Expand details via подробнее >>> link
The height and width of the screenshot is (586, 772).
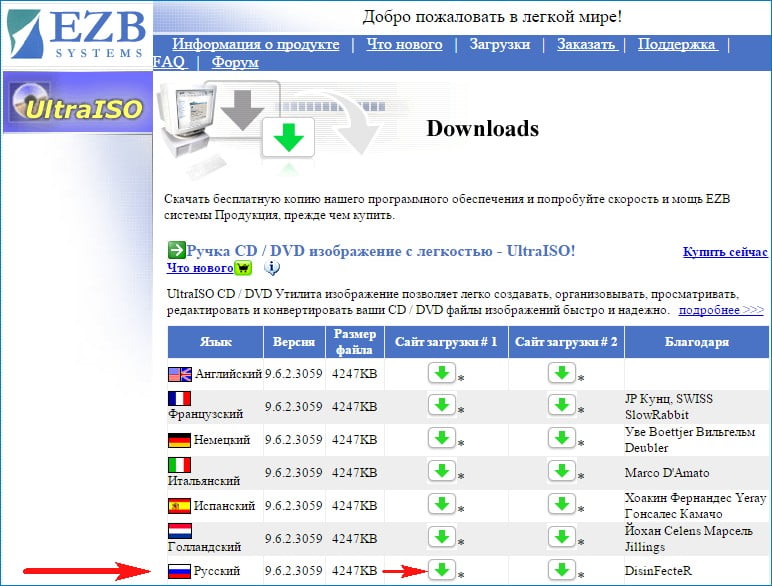click(722, 310)
